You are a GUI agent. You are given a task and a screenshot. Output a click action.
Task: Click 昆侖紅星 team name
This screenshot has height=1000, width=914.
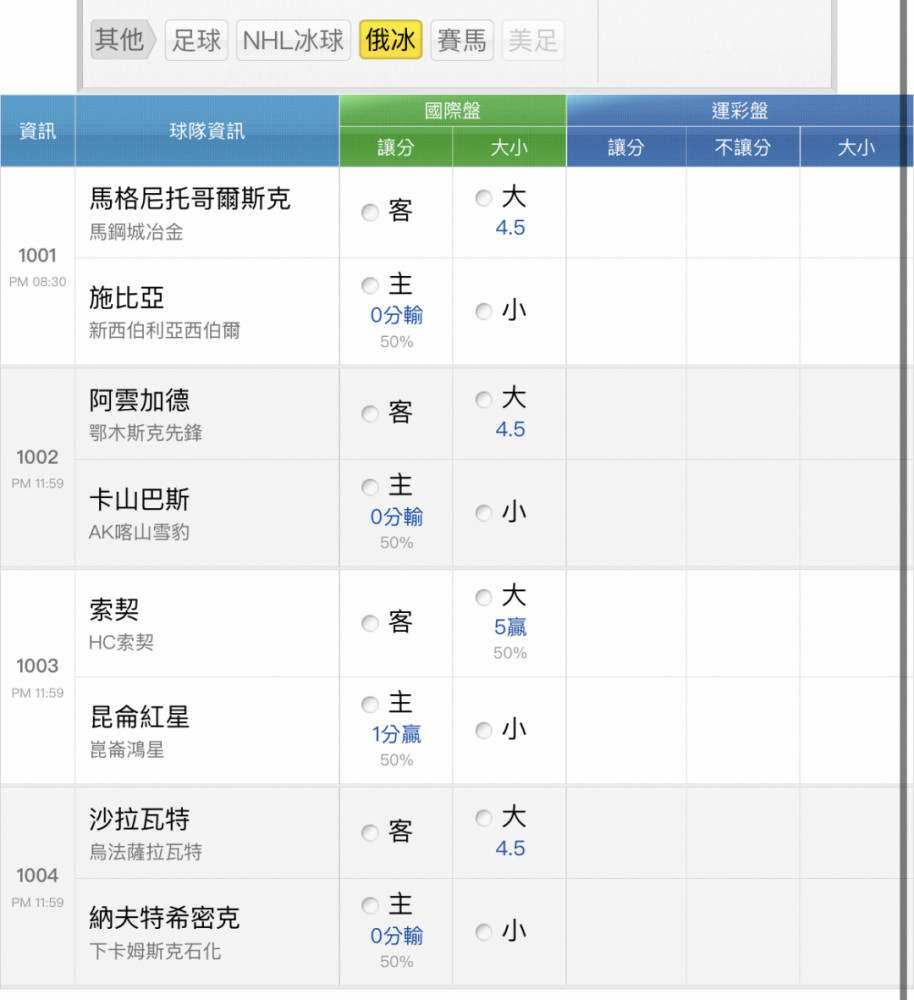coord(139,717)
